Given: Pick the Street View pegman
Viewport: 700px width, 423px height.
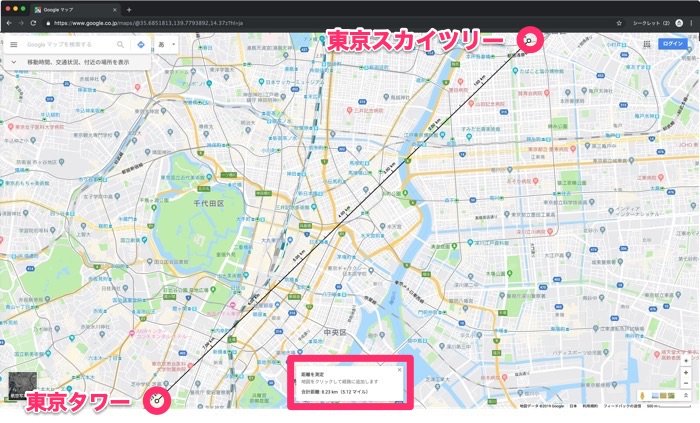Looking at the screenshot, I should 642,396.
